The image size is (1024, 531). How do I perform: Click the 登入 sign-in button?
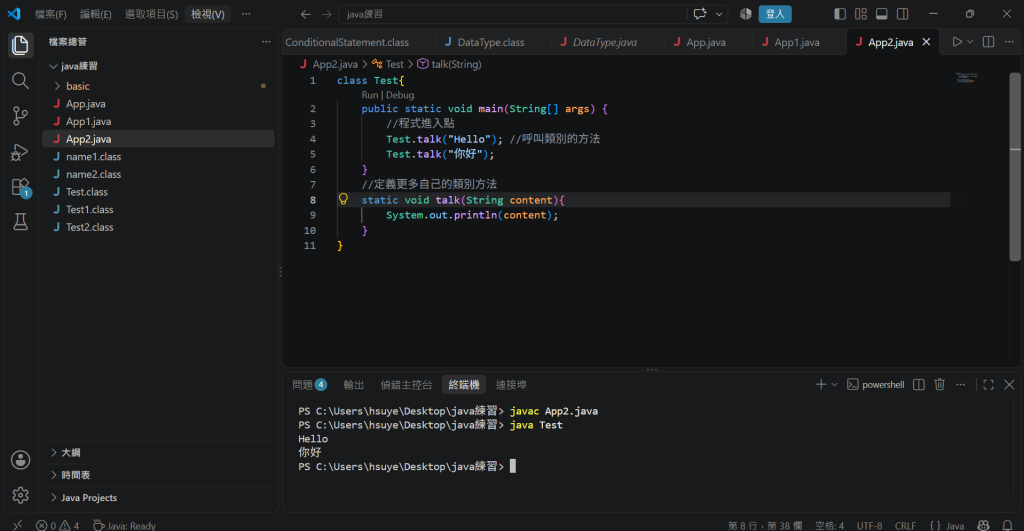coord(775,14)
